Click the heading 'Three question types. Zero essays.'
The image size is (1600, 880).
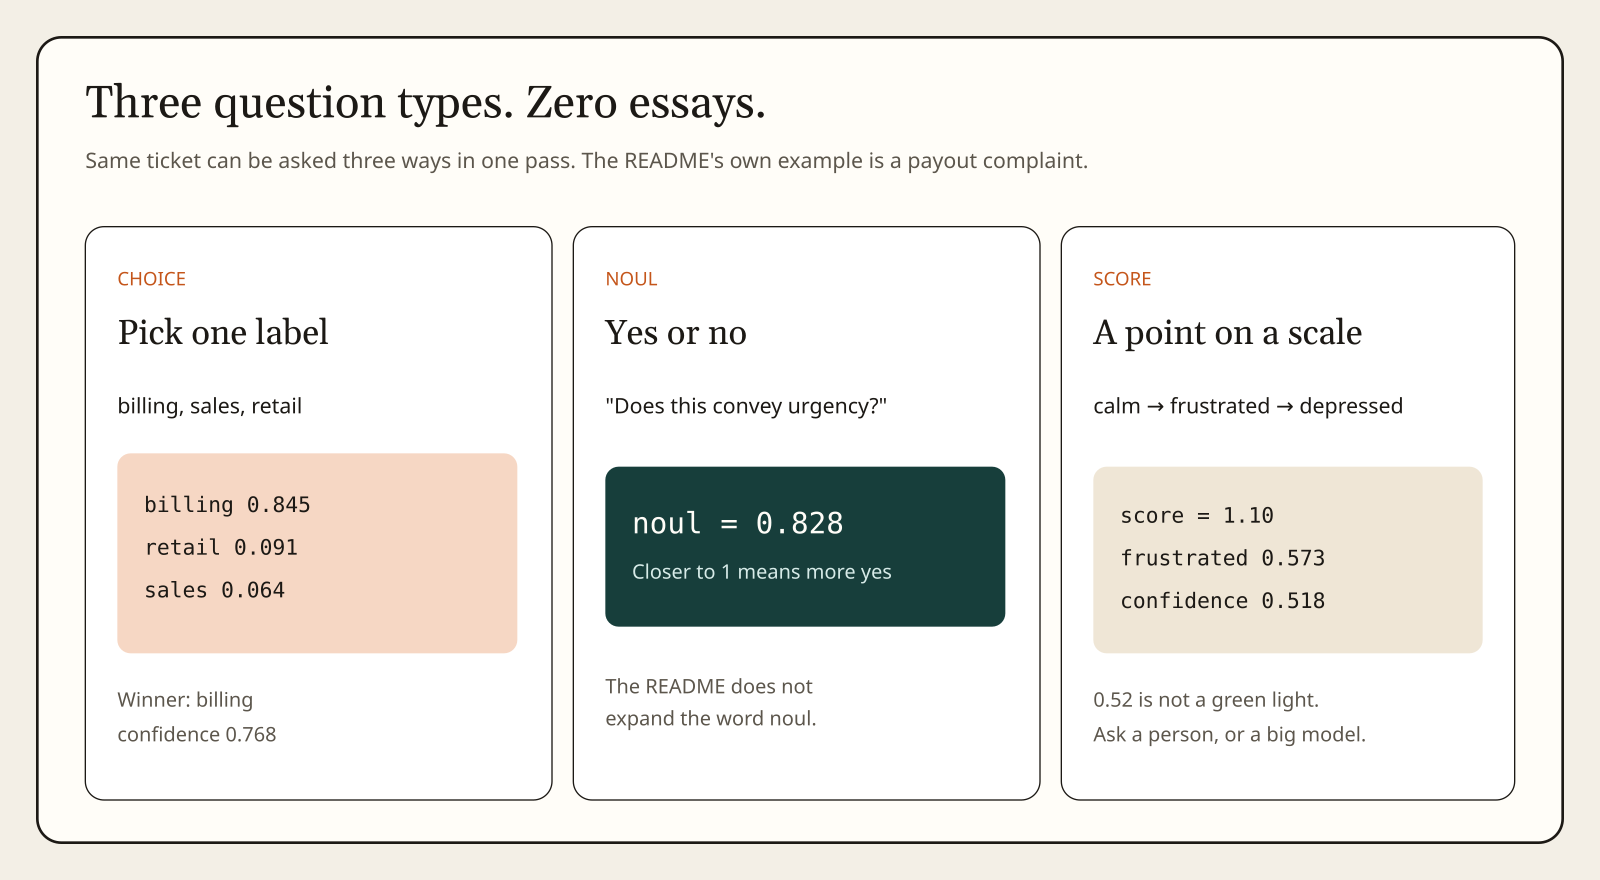point(425,103)
